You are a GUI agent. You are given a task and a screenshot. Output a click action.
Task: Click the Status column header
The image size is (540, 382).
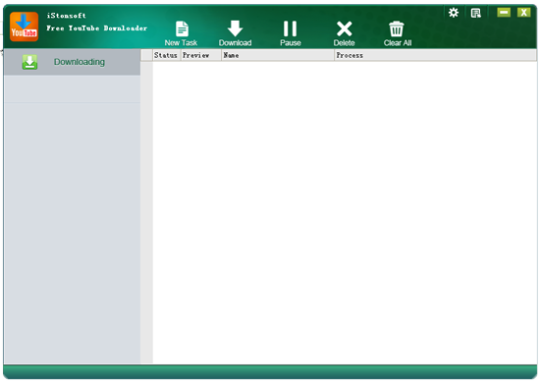coord(166,55)
